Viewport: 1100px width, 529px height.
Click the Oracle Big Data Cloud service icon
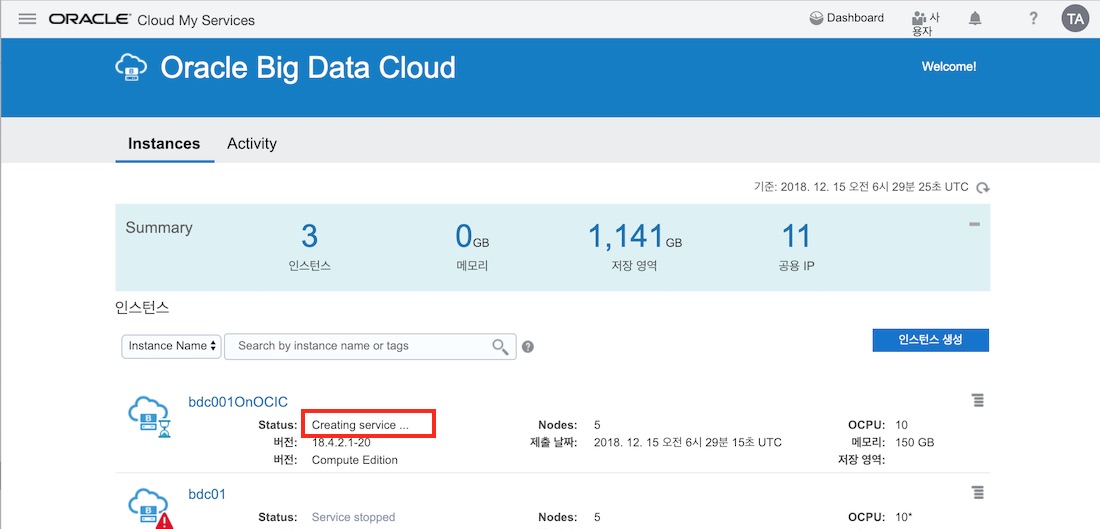(131, 67)
